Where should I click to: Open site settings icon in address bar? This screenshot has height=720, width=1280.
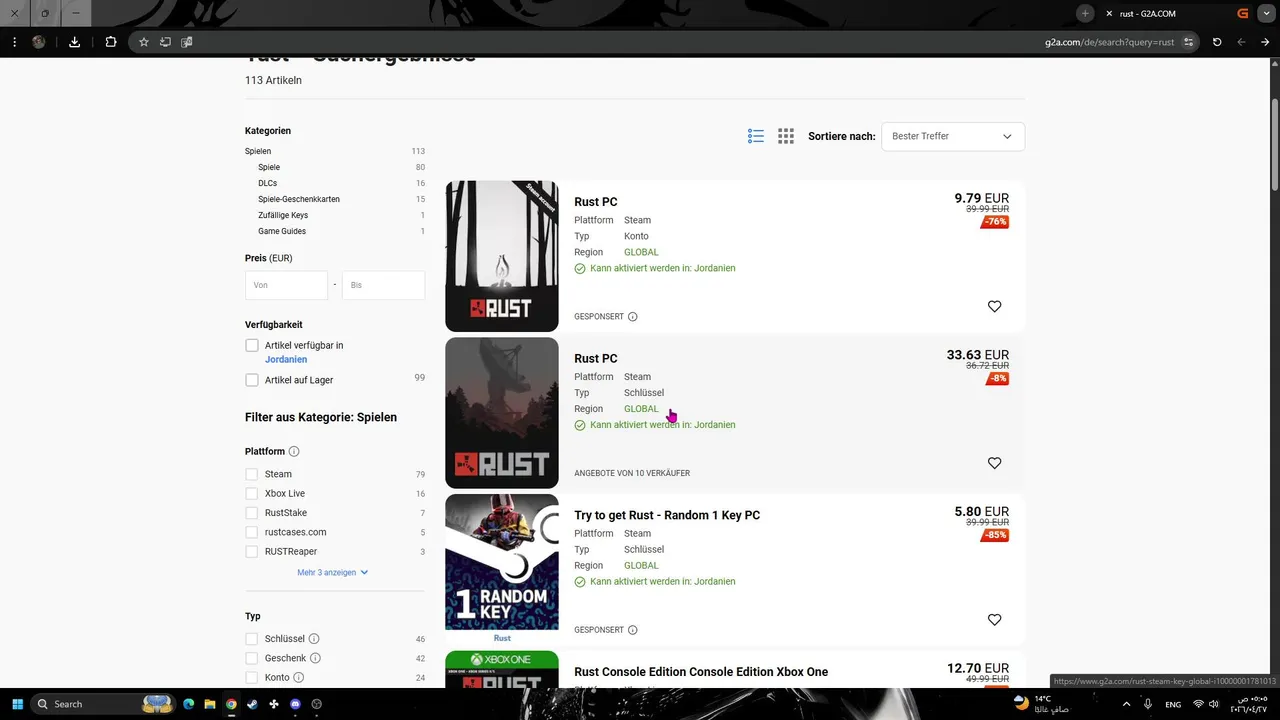tap(1188, 42)
